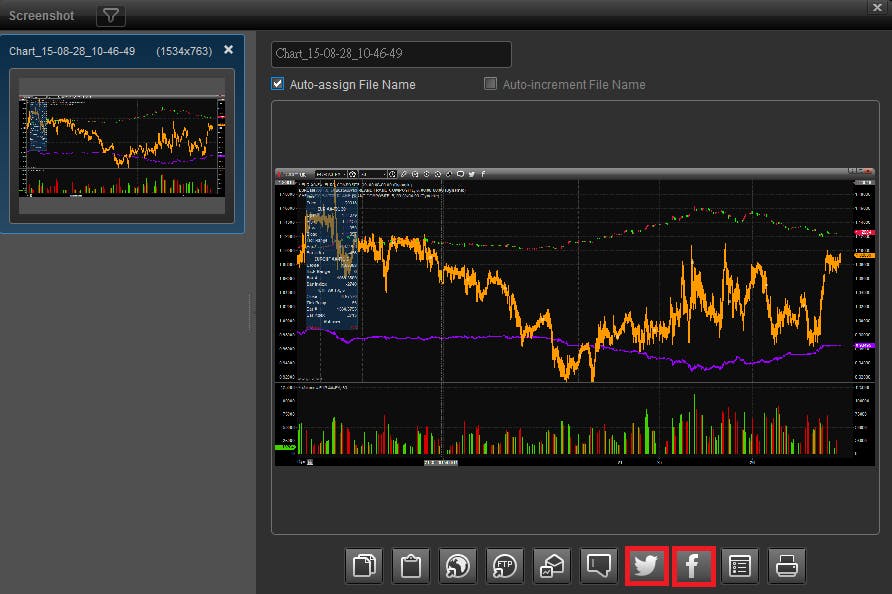Click the chat message bubble icon
The image size is (892, 594).
[x=599, y=567]
